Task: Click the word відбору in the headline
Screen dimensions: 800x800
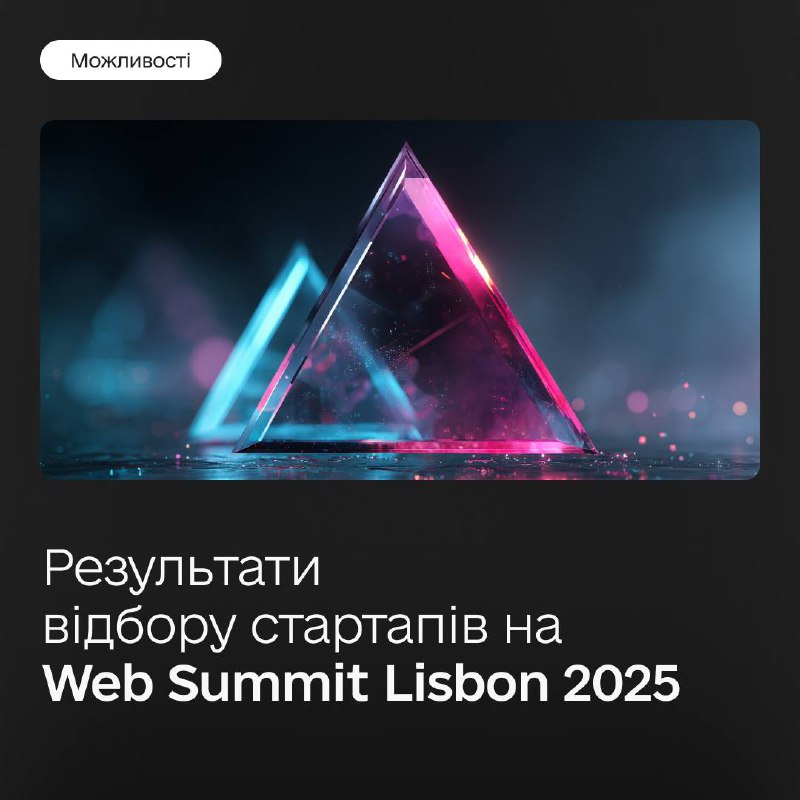Action: [139, 628]
